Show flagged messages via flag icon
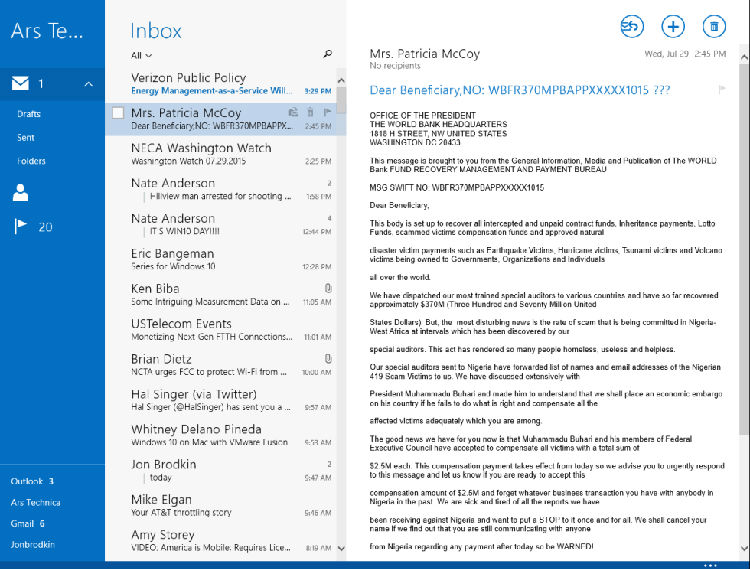Screen dimensions: 750x569 pos(20,227)
